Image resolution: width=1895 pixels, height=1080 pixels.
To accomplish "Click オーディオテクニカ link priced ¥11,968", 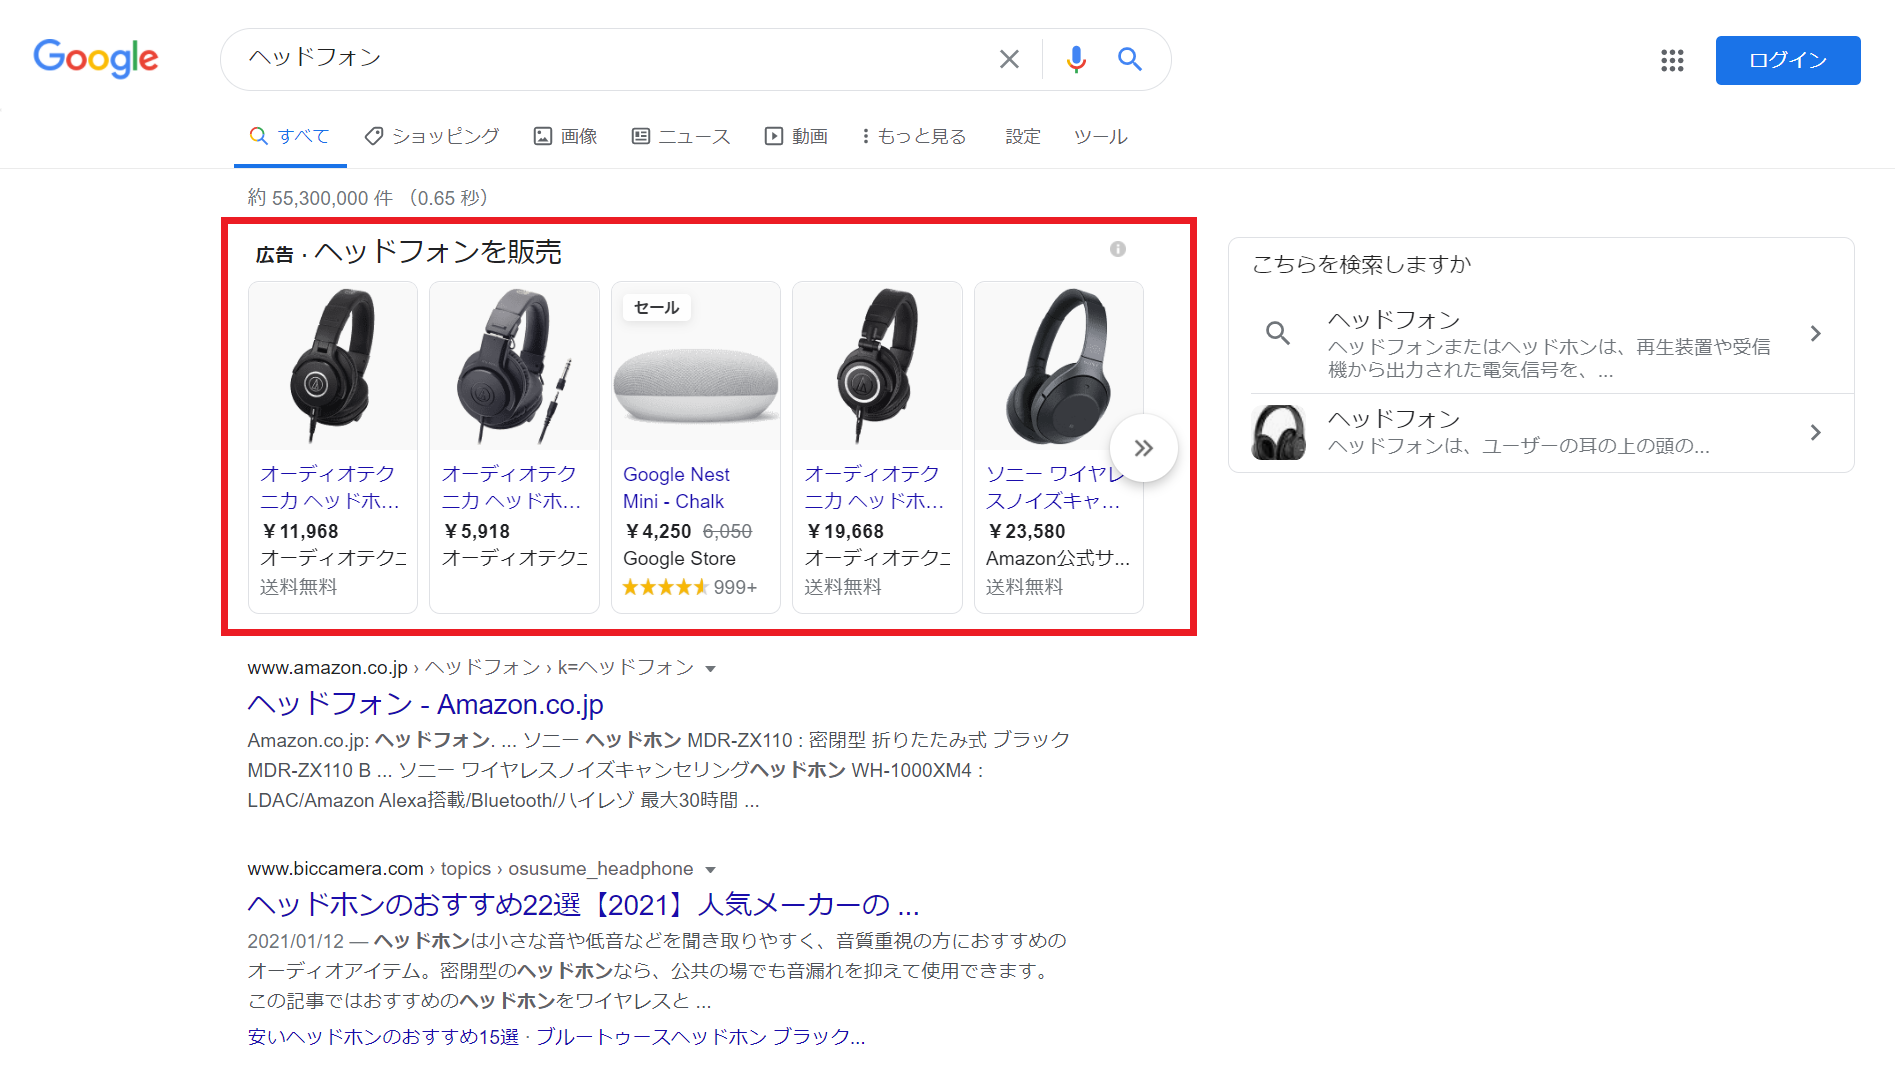I will tap(330, 488).
